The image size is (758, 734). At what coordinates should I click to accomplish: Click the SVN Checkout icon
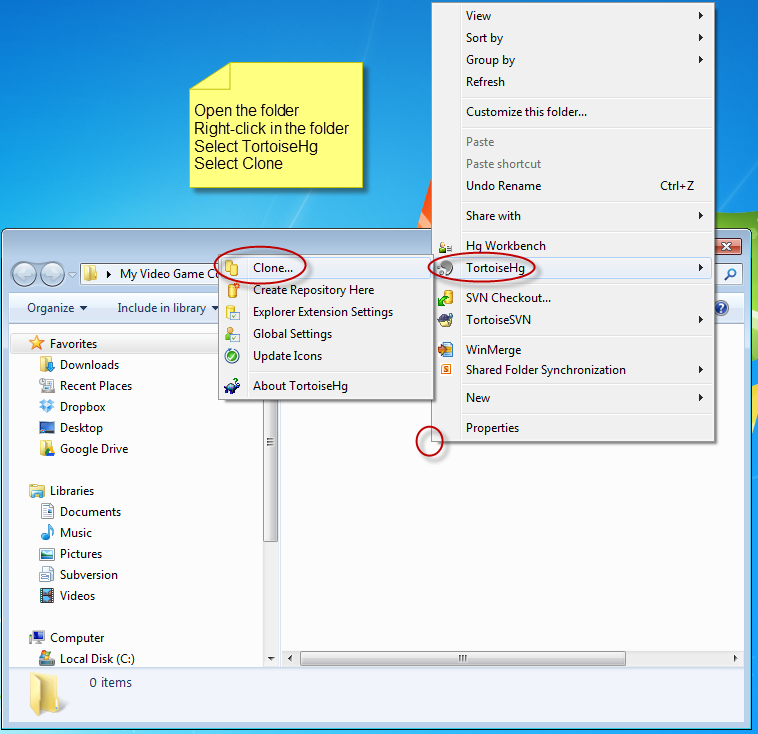(x=445, y=298)
